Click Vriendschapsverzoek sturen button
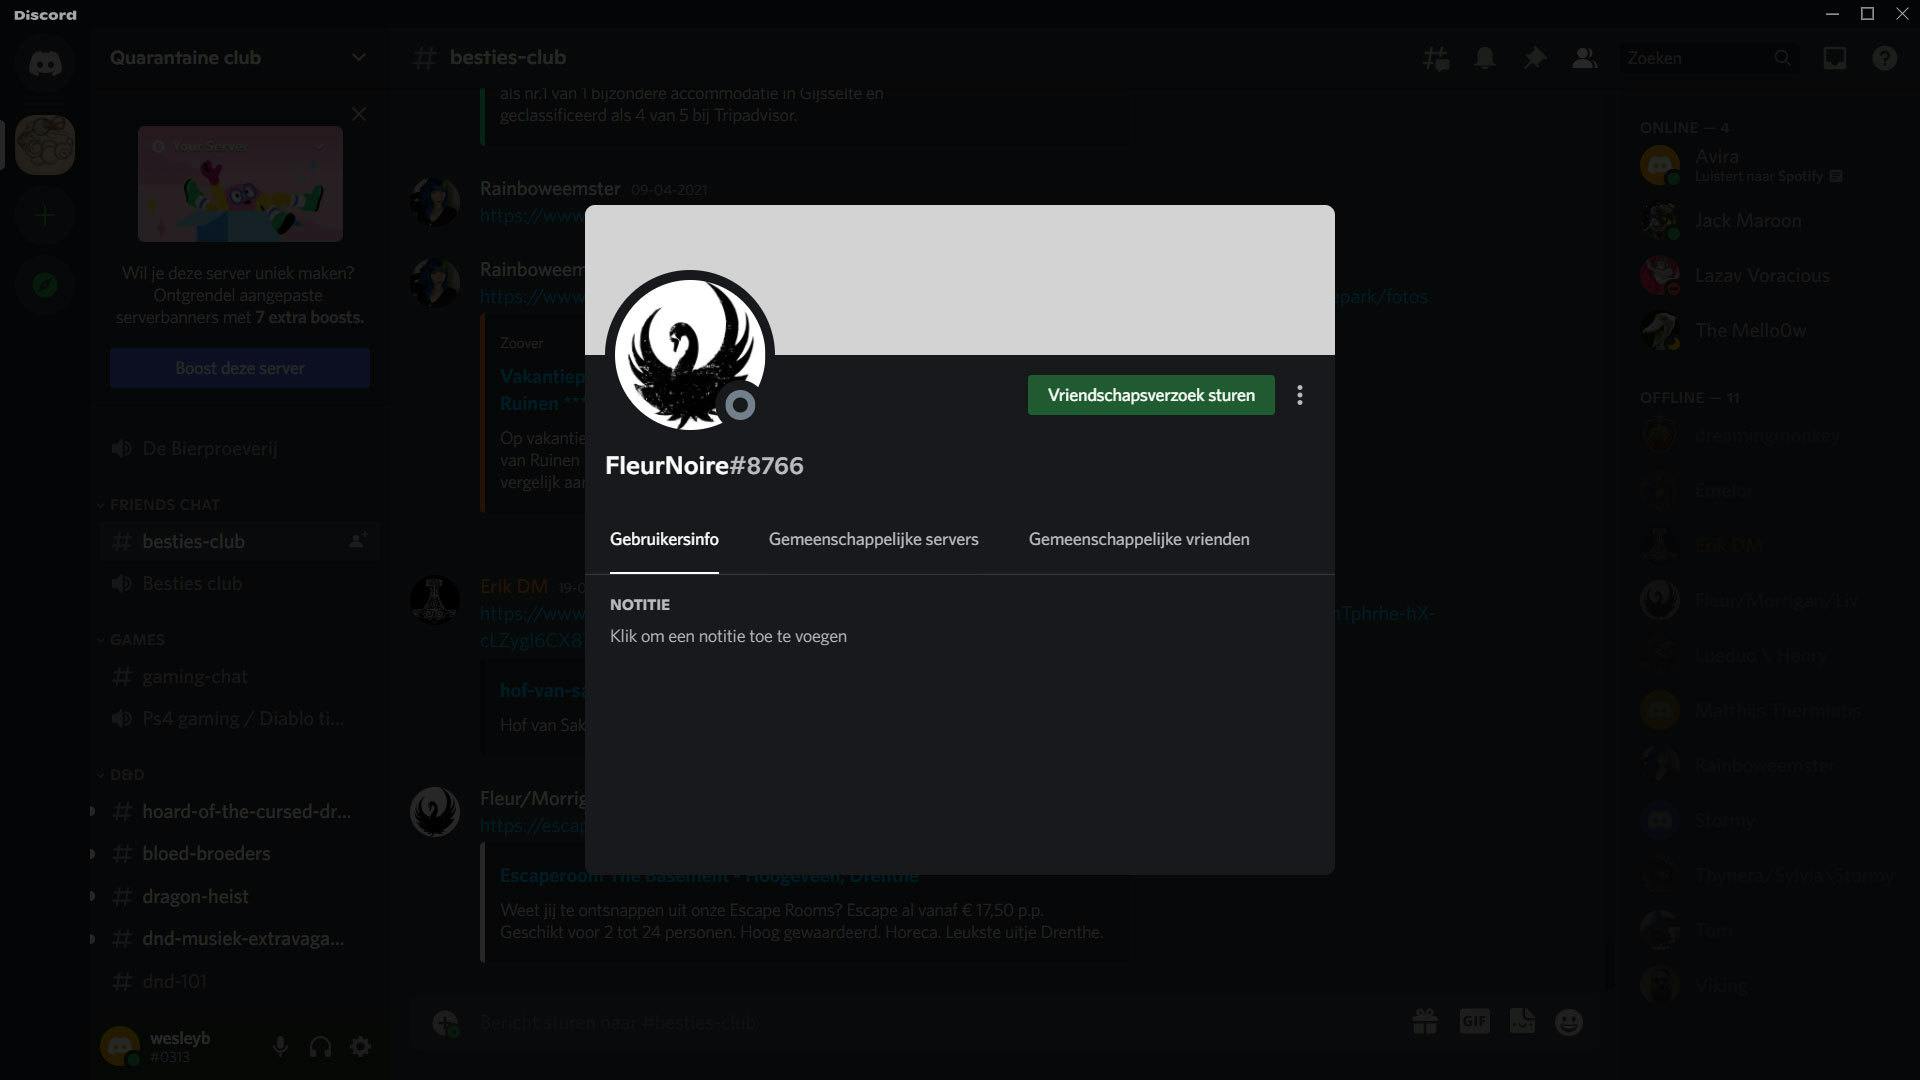 1150,395
